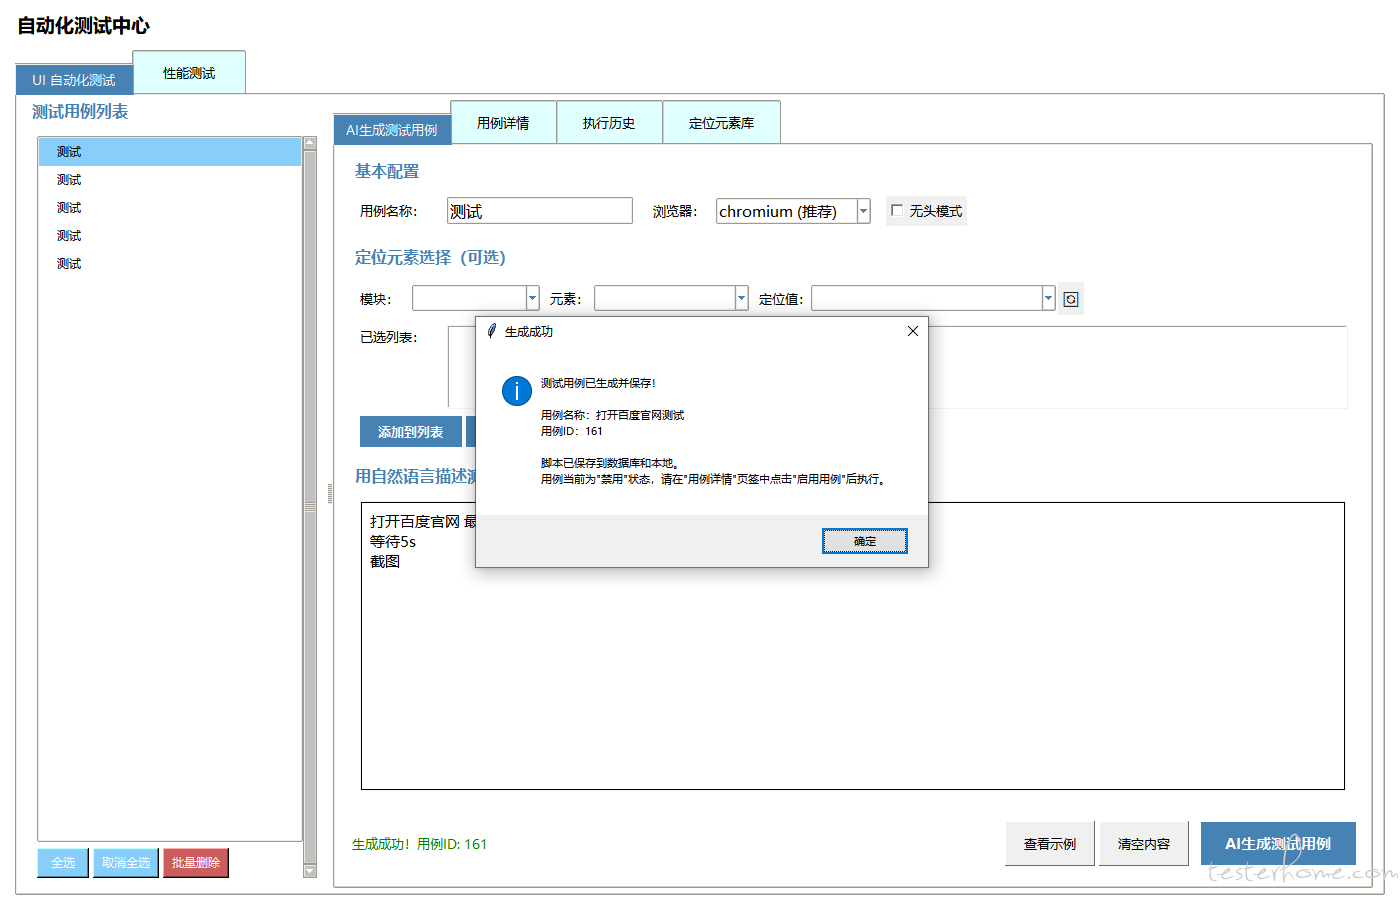Click the red 批量删除 button
This screenshot has height=900, width=1400.
point(196,862)
